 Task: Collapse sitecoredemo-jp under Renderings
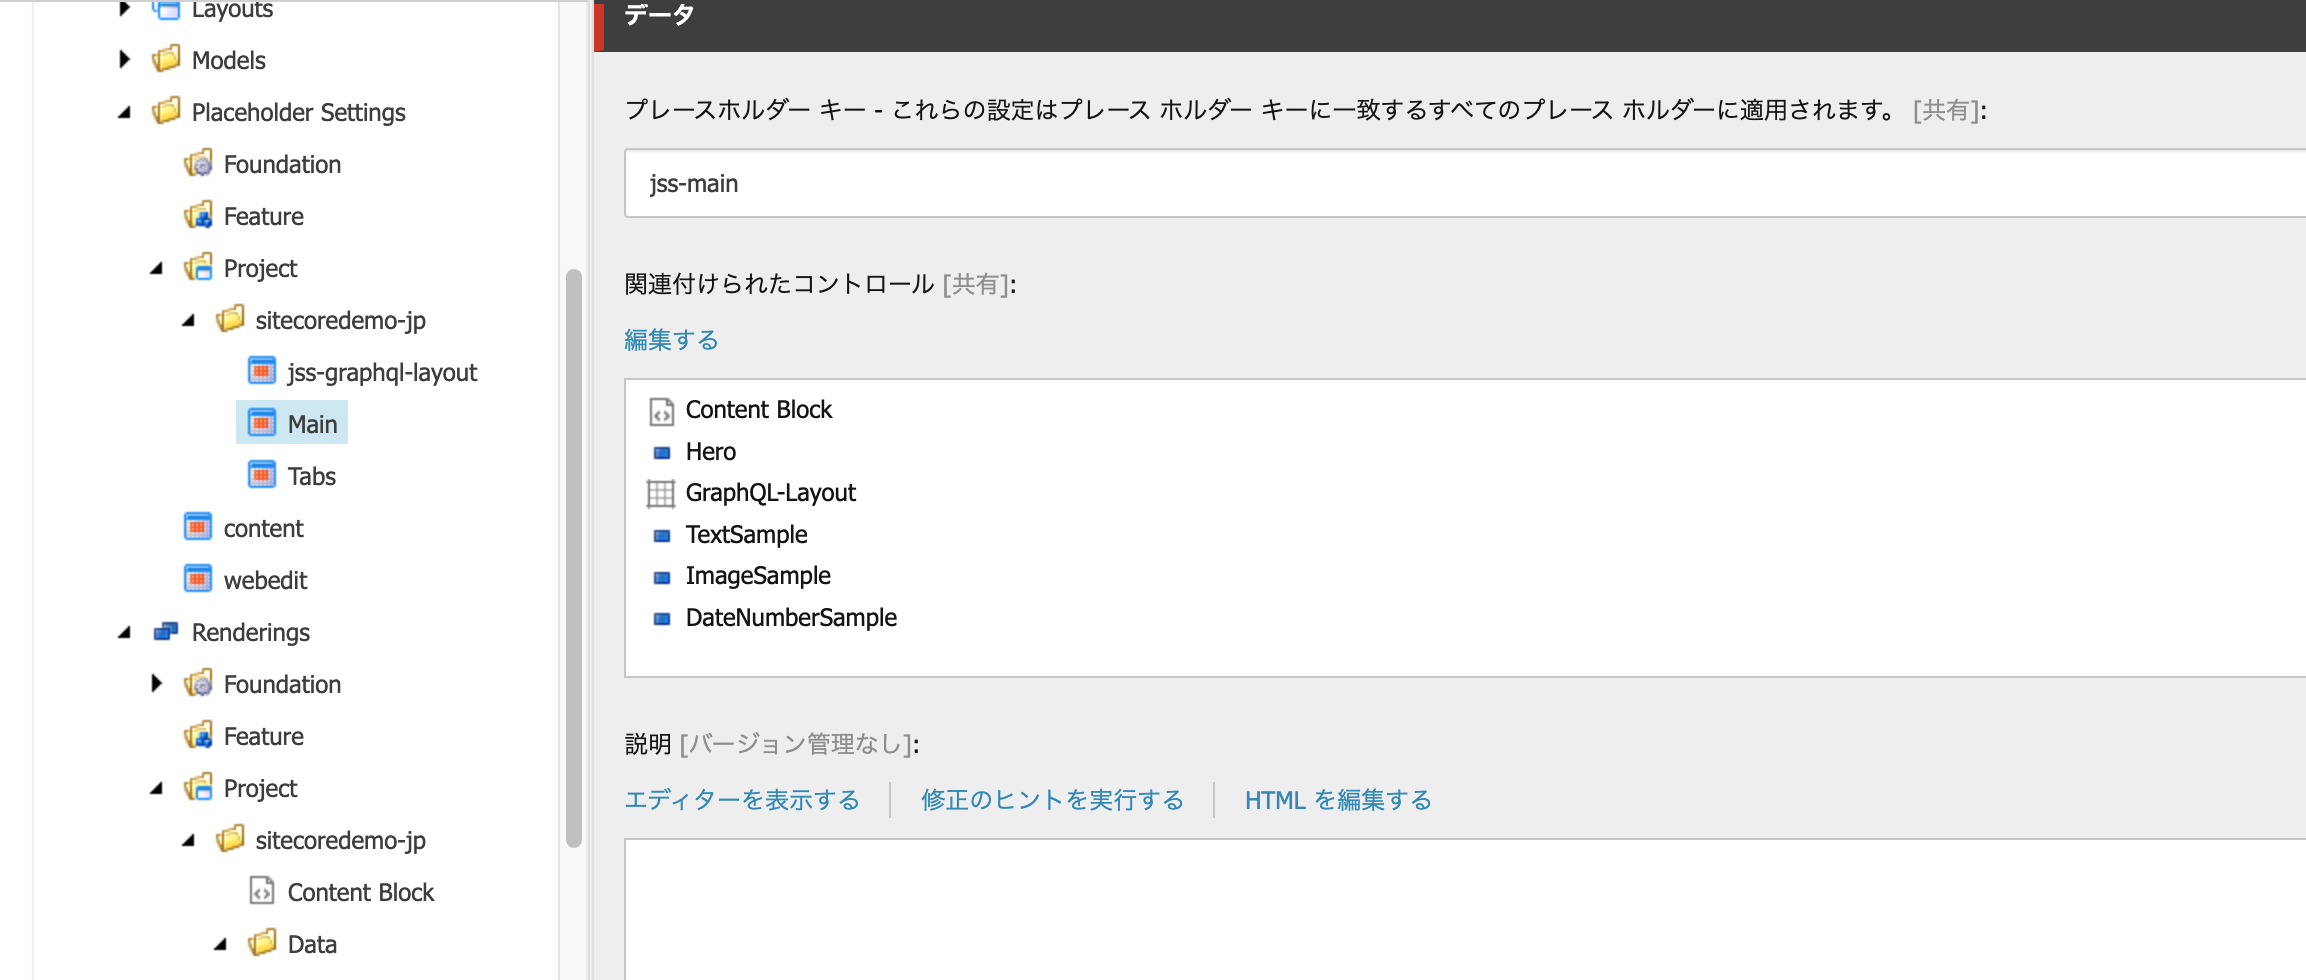[x=189, y=840]
